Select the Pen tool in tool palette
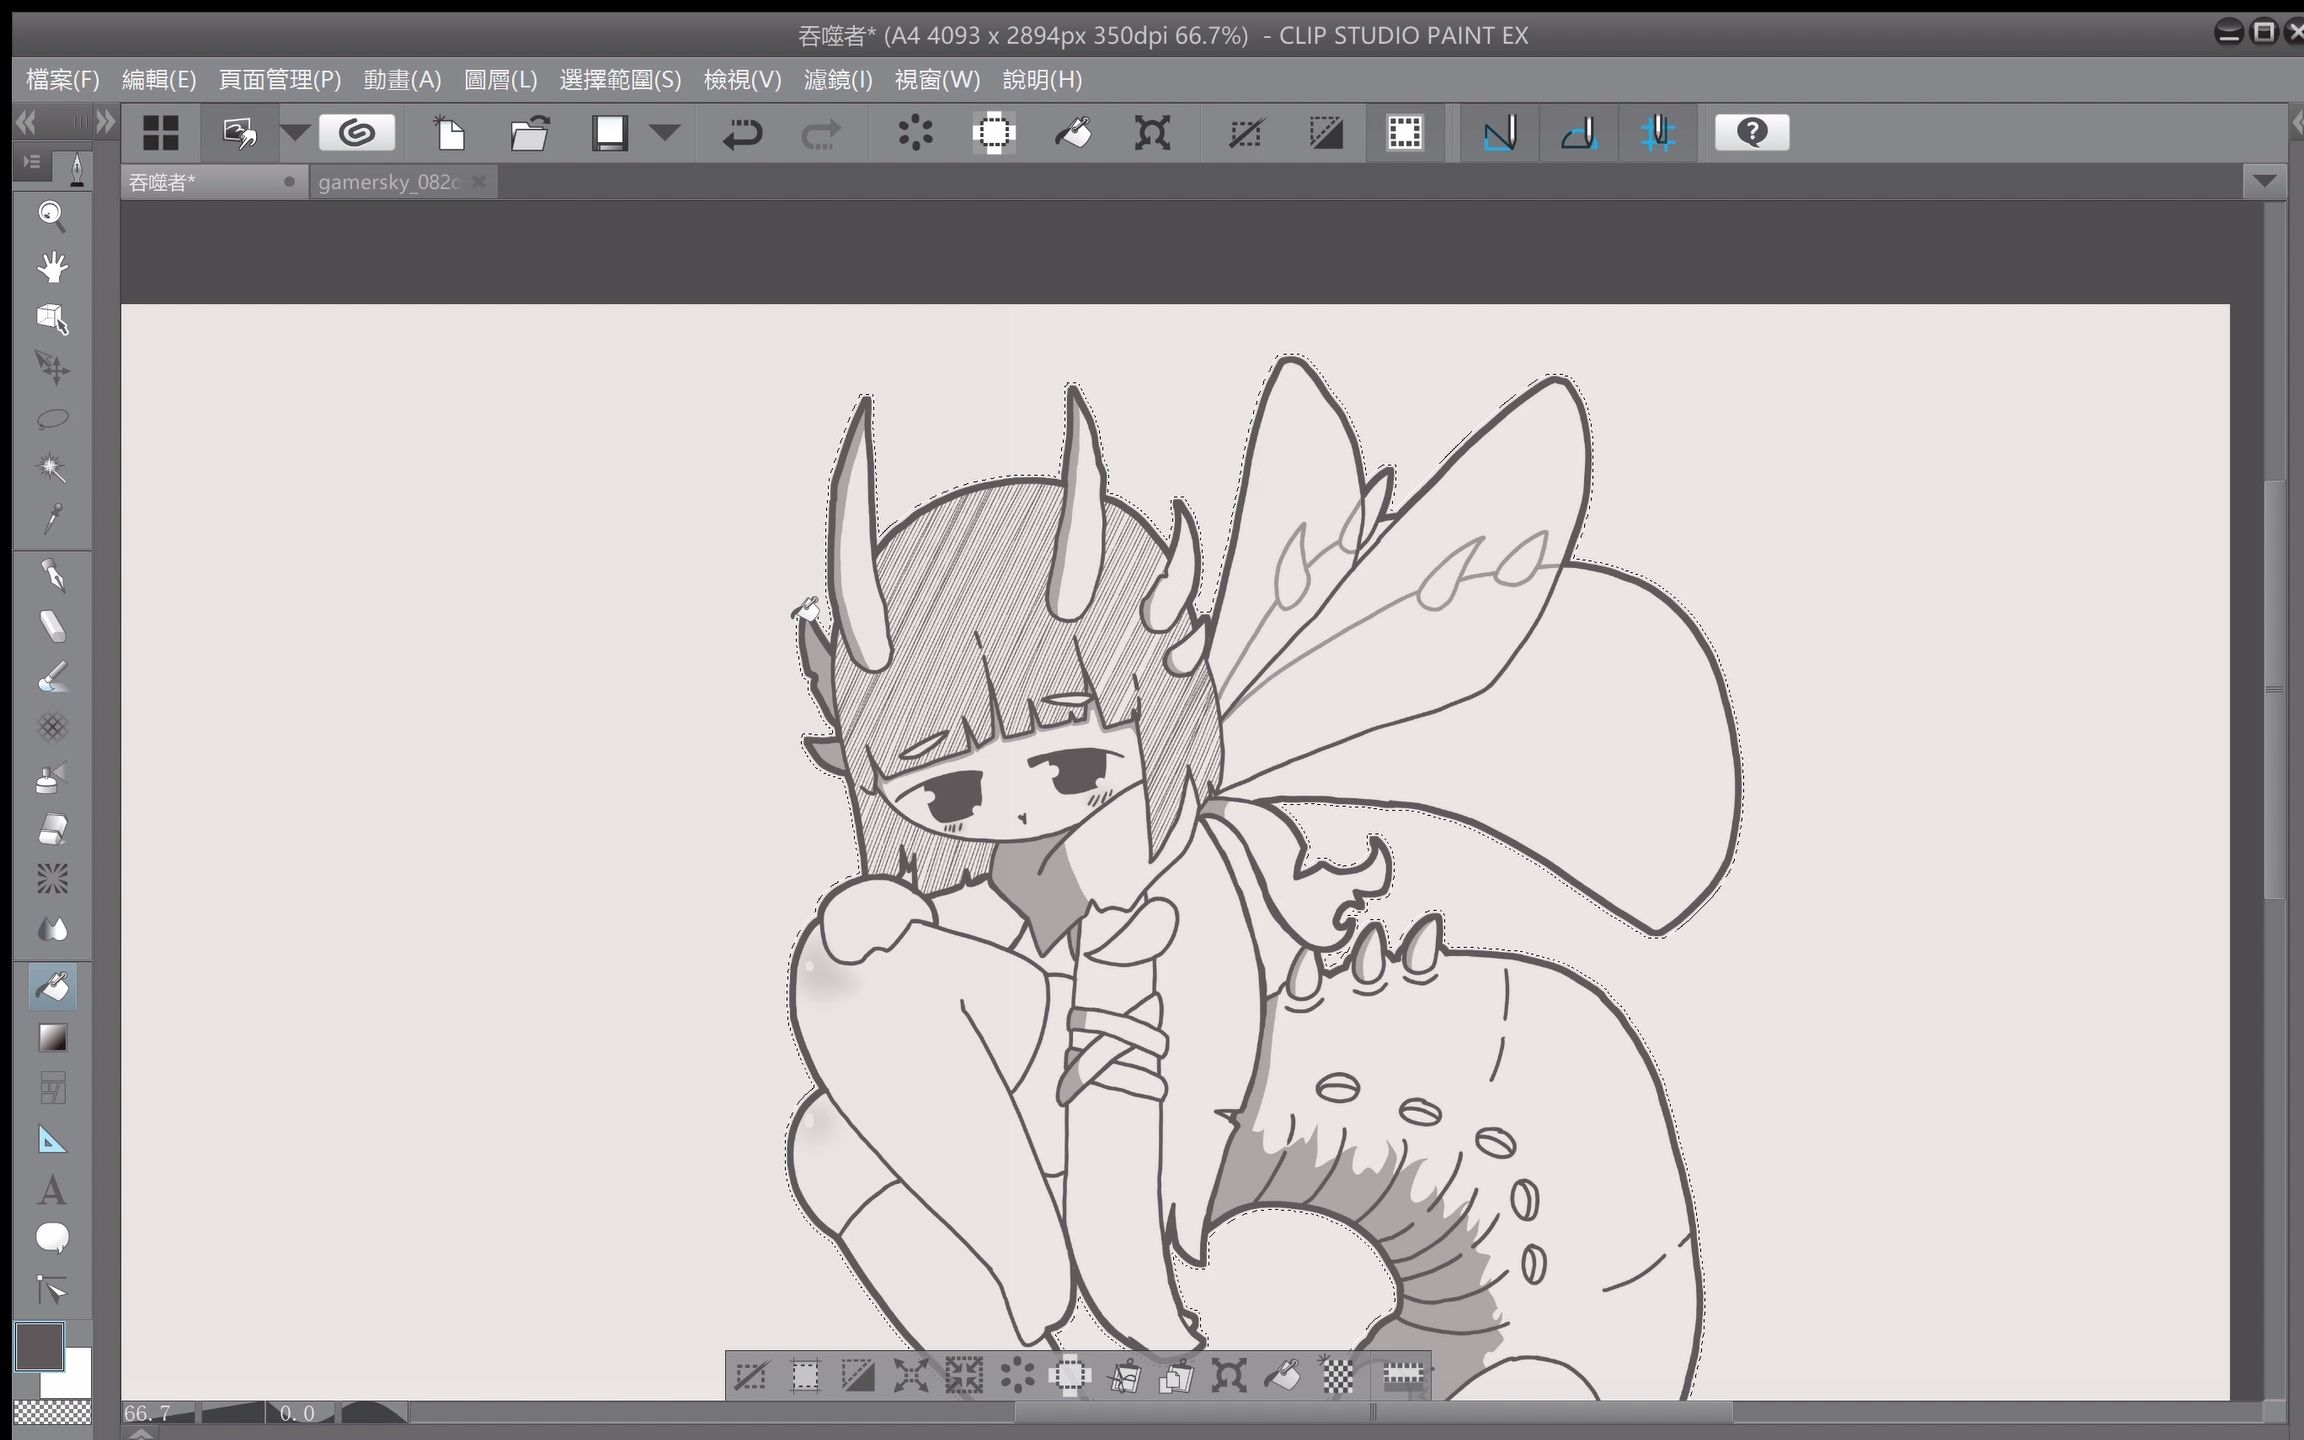Screen dimensions: 2304x1440 point(52,576)
